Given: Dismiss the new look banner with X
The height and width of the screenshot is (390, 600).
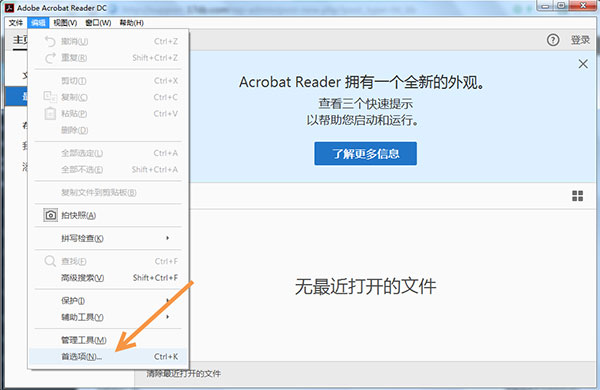Looking at the screenshot, I should 583,64.
